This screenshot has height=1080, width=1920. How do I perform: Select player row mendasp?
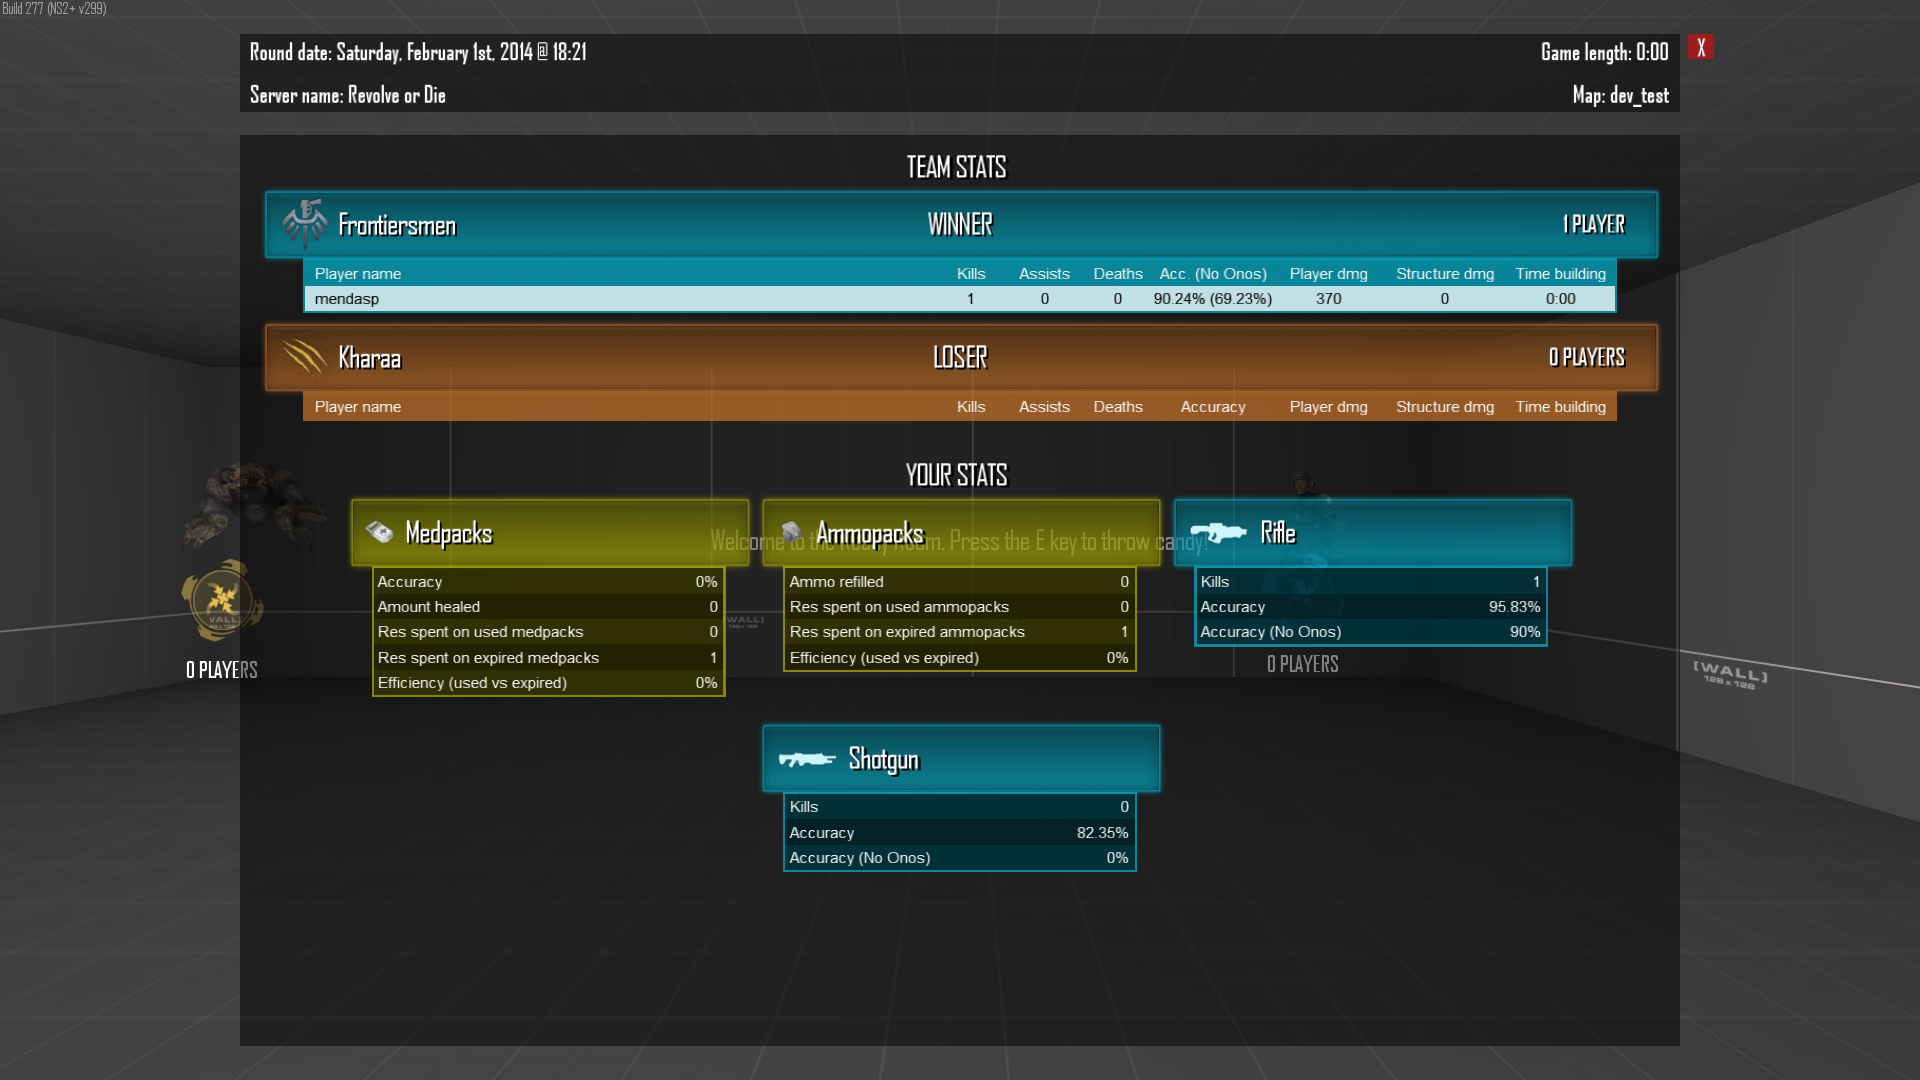(960, 299)
